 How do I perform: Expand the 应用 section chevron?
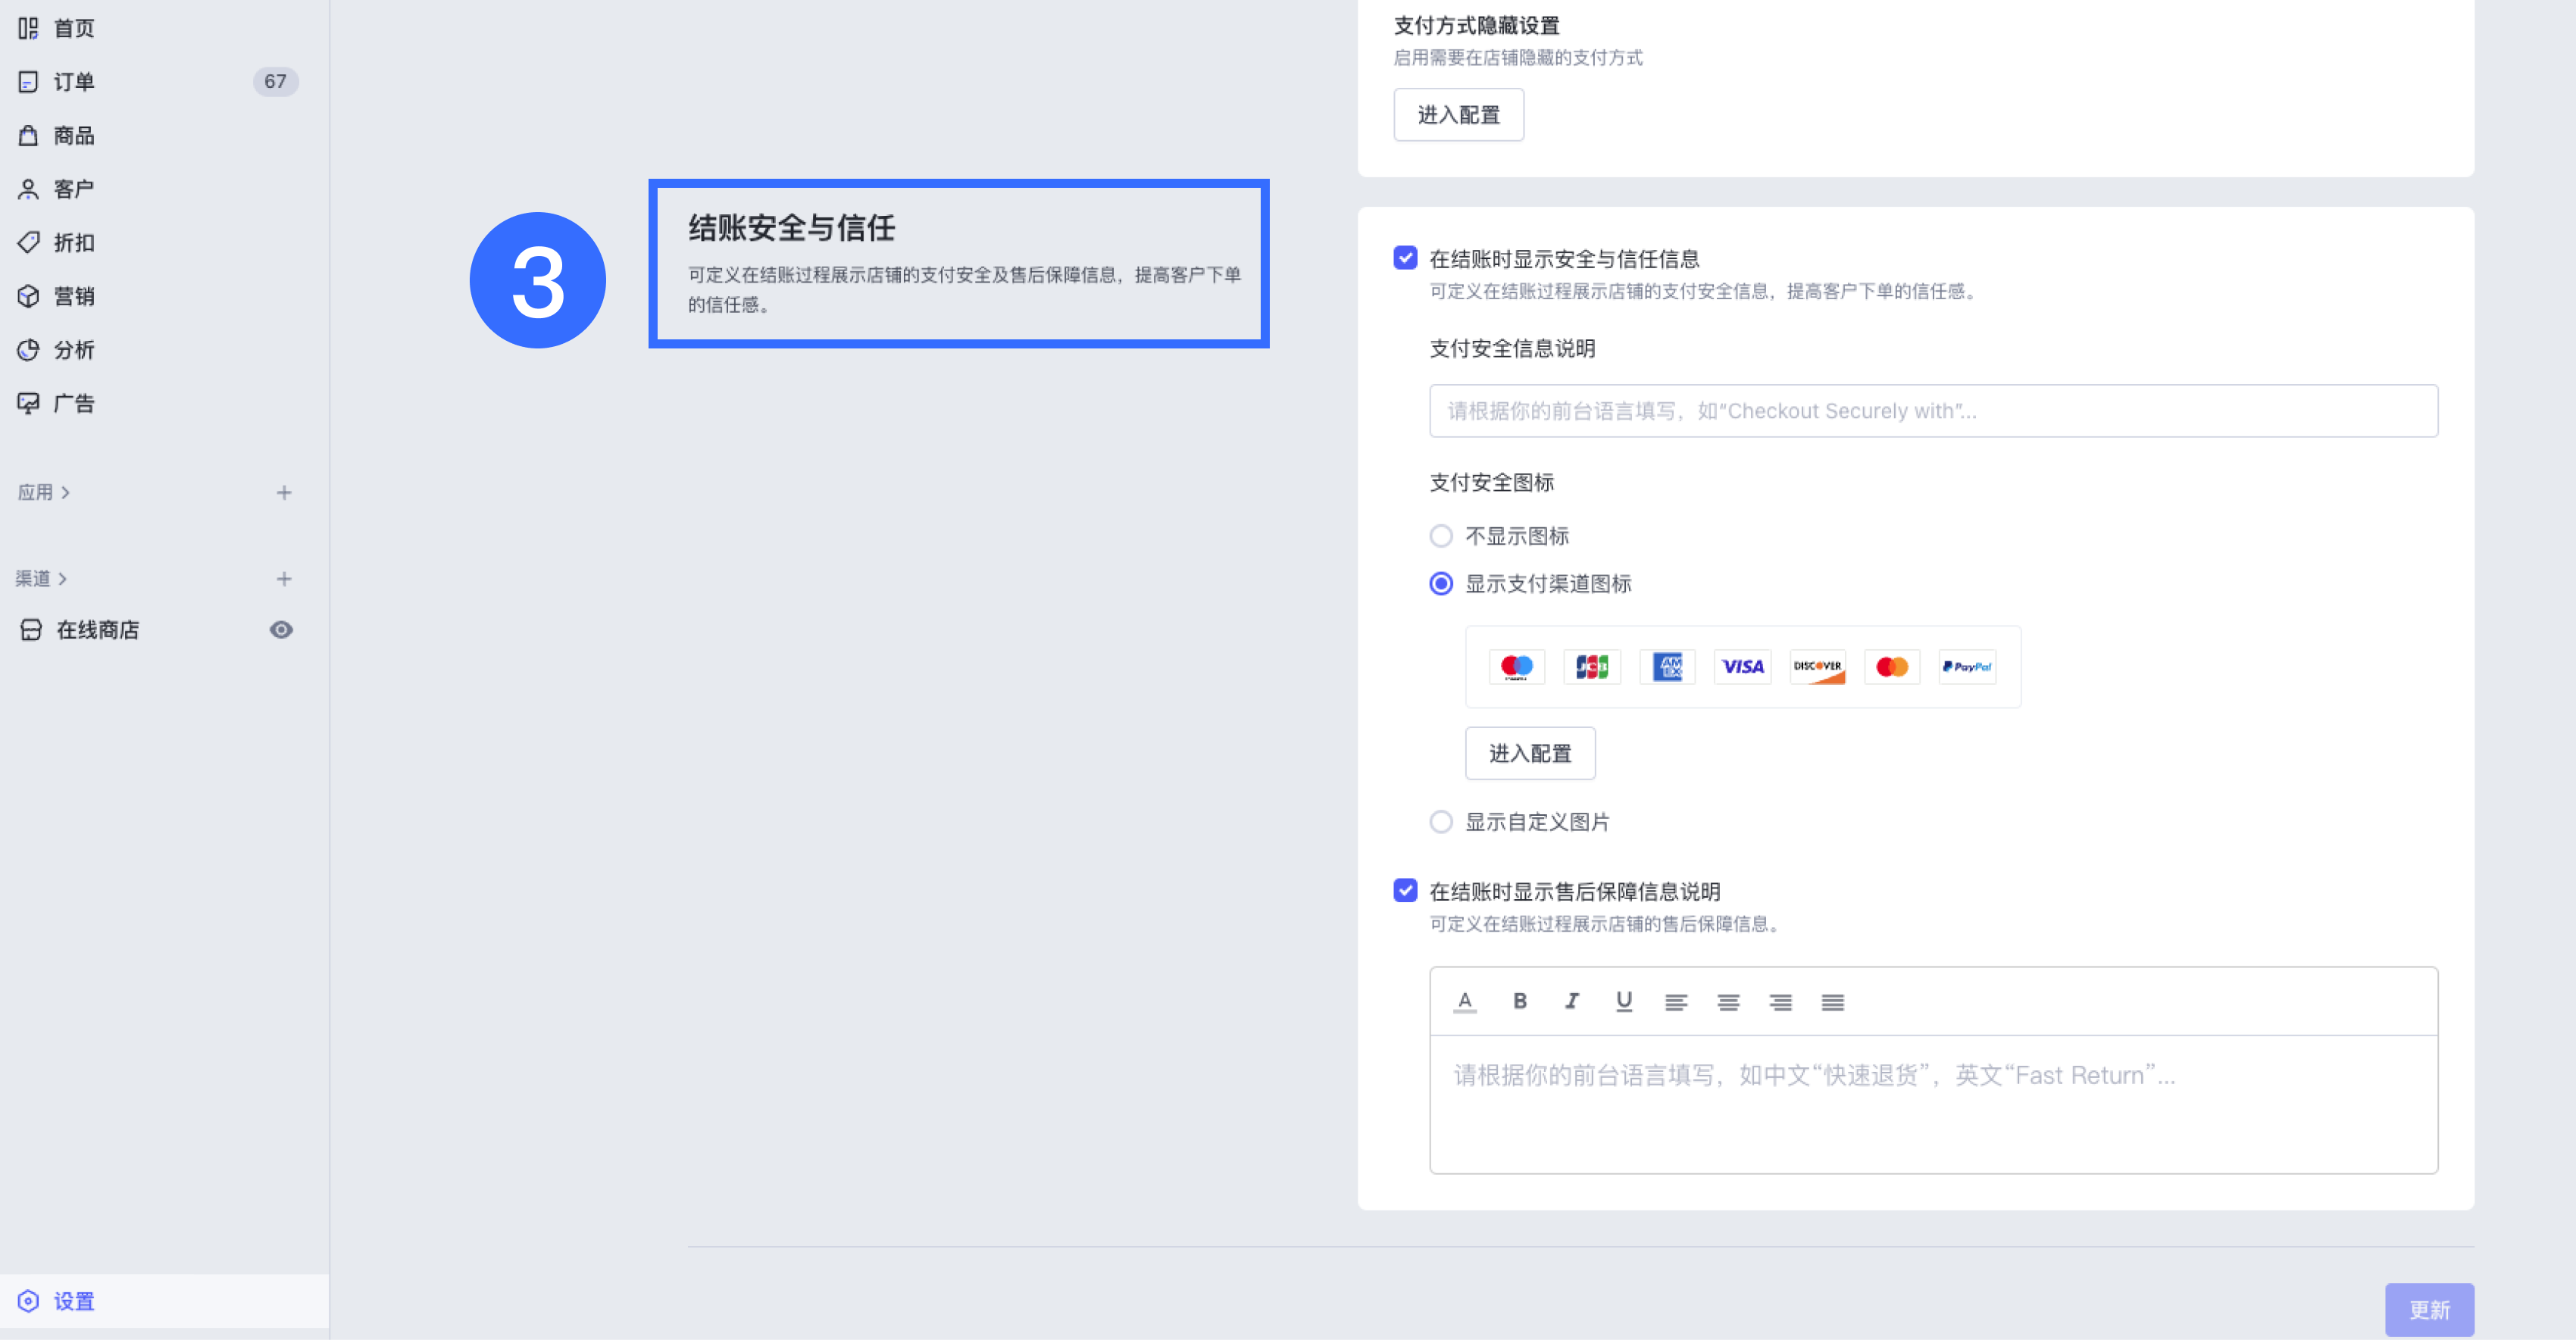66,492
